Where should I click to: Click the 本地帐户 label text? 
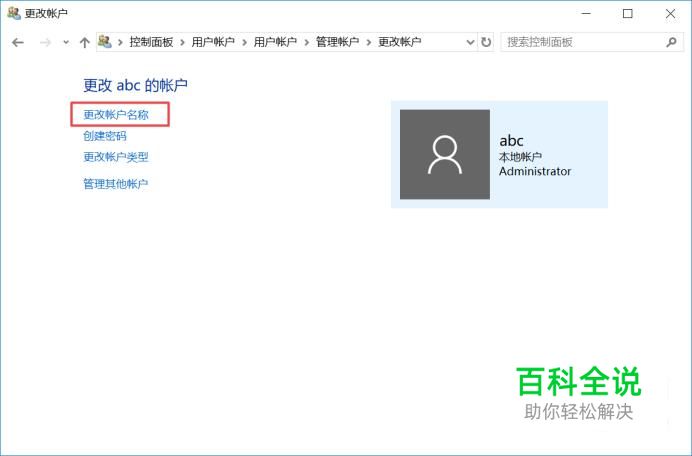[x=520, y=157]
